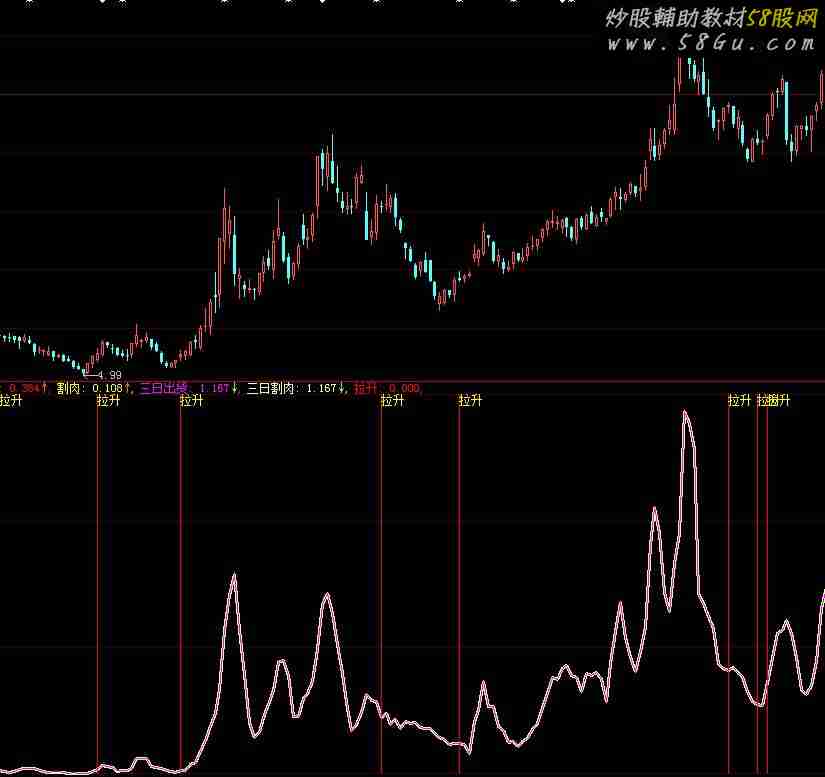Select the yellow 割肉: 0.108 indicator label
Viewport: 825px width, 777px height.
click(90, 388)
